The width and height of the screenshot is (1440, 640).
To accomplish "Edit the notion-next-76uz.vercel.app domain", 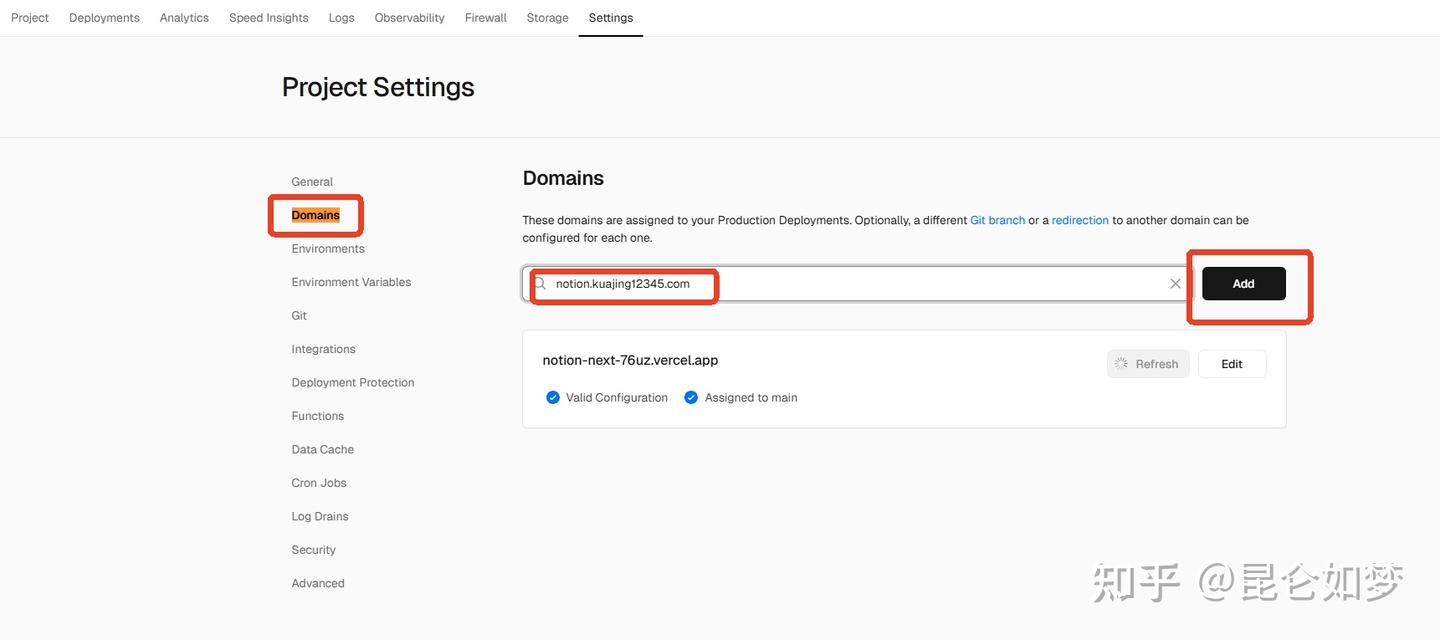I will (x=1232, y=364).
